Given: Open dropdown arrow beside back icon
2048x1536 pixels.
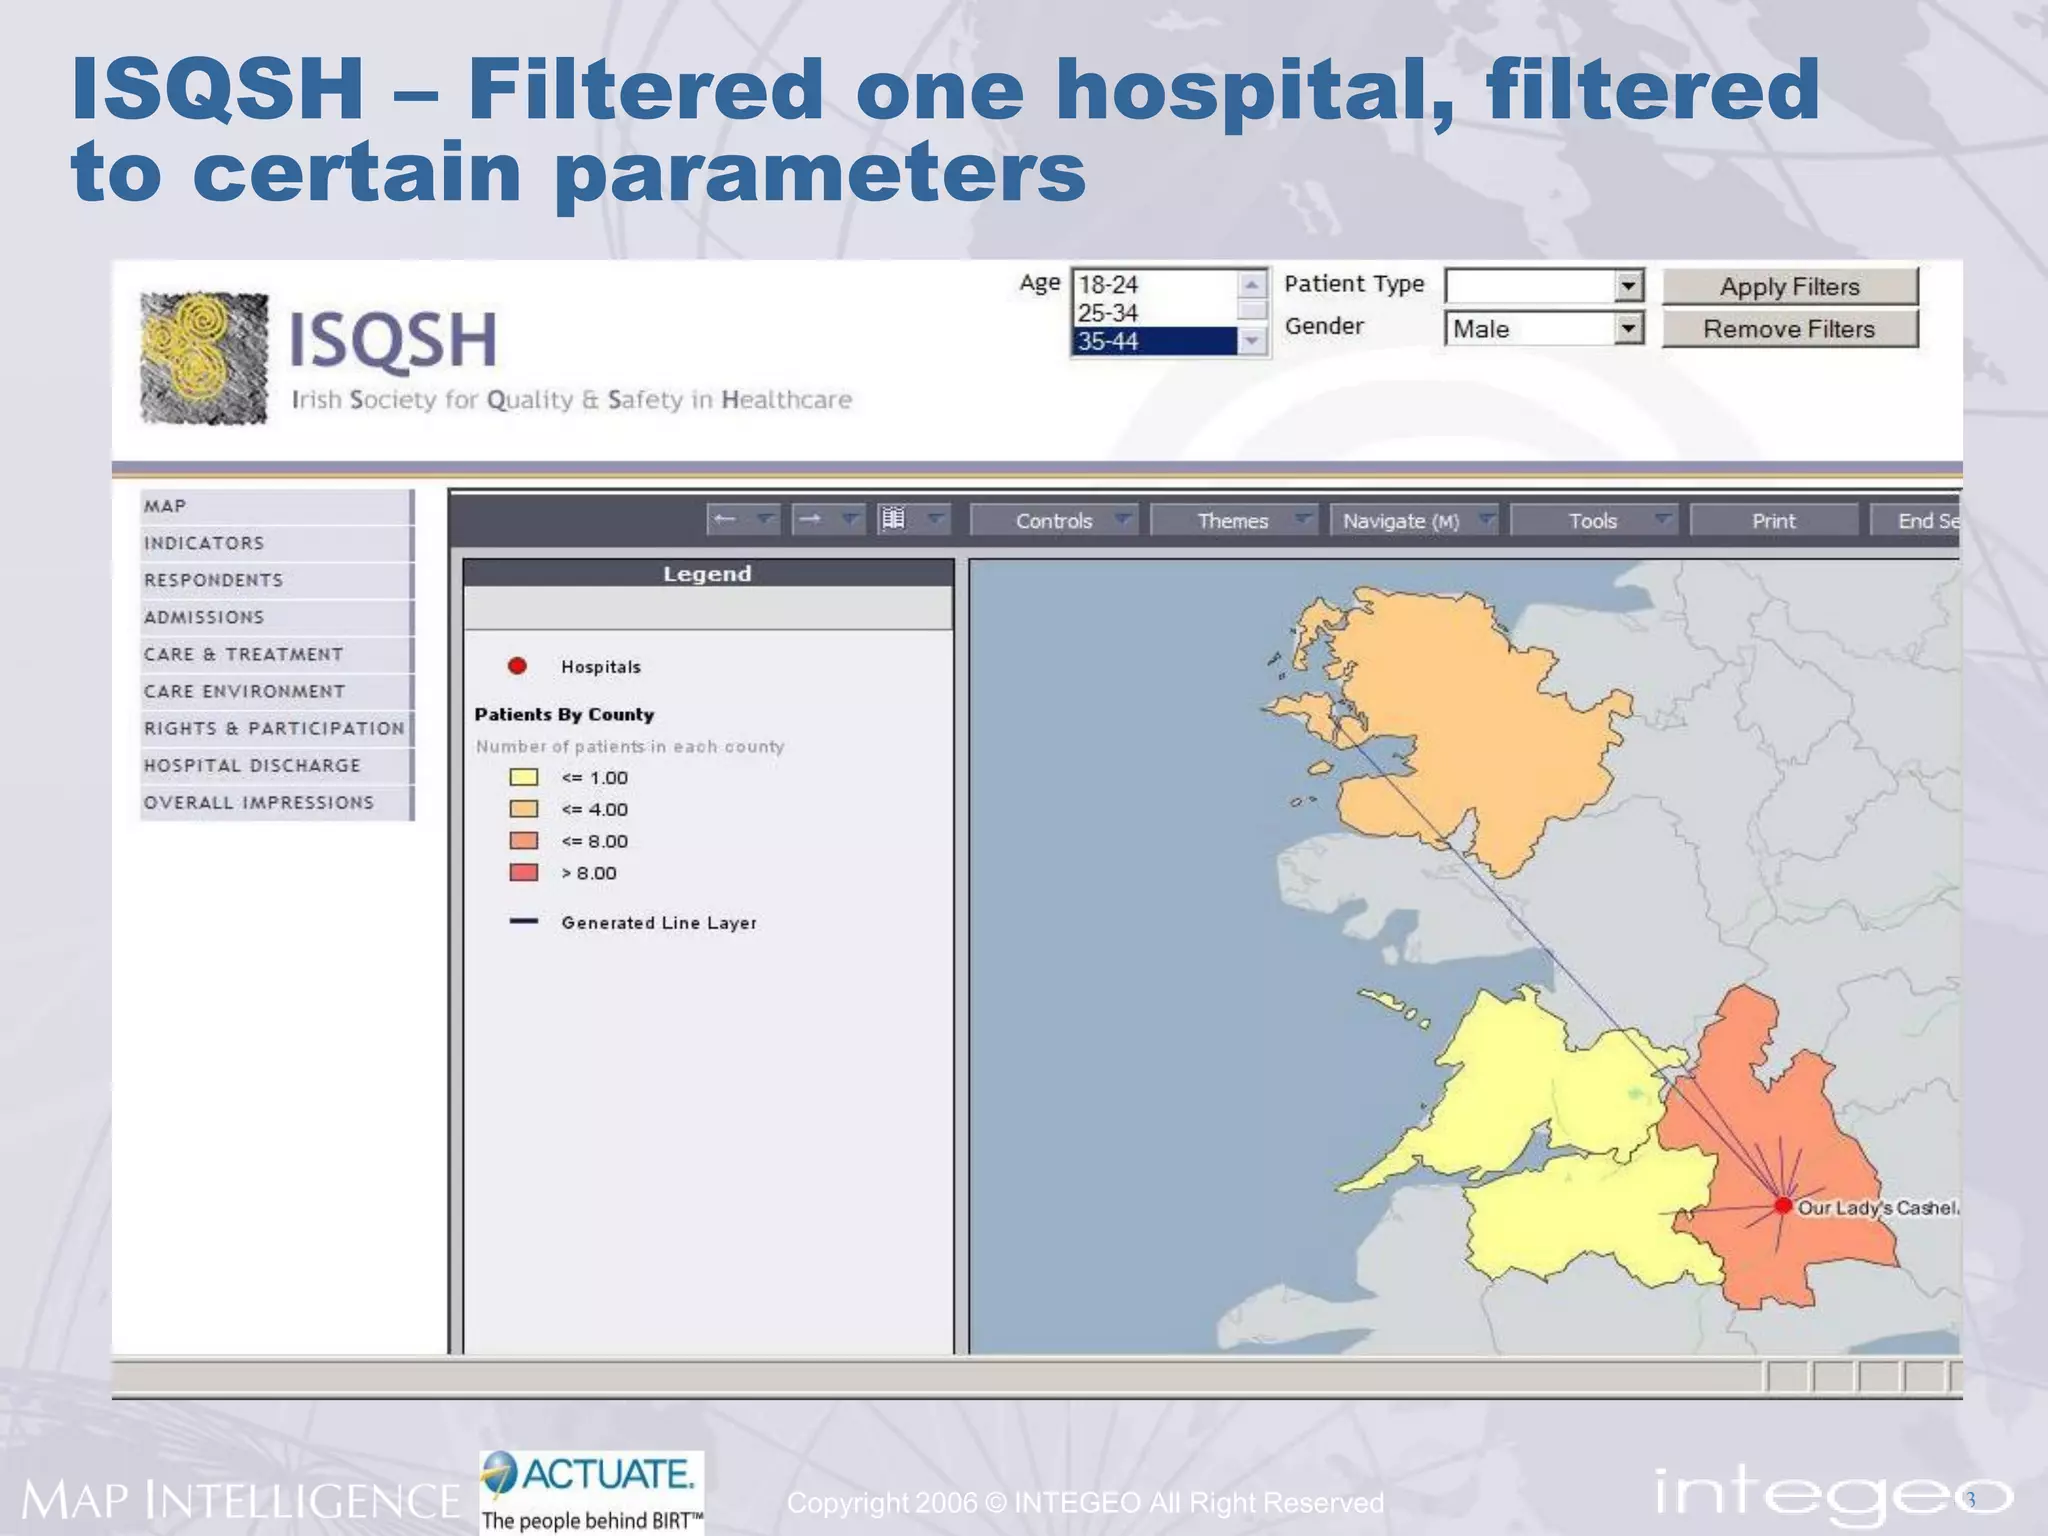Looking at the screenshot, I should (765, 520).
